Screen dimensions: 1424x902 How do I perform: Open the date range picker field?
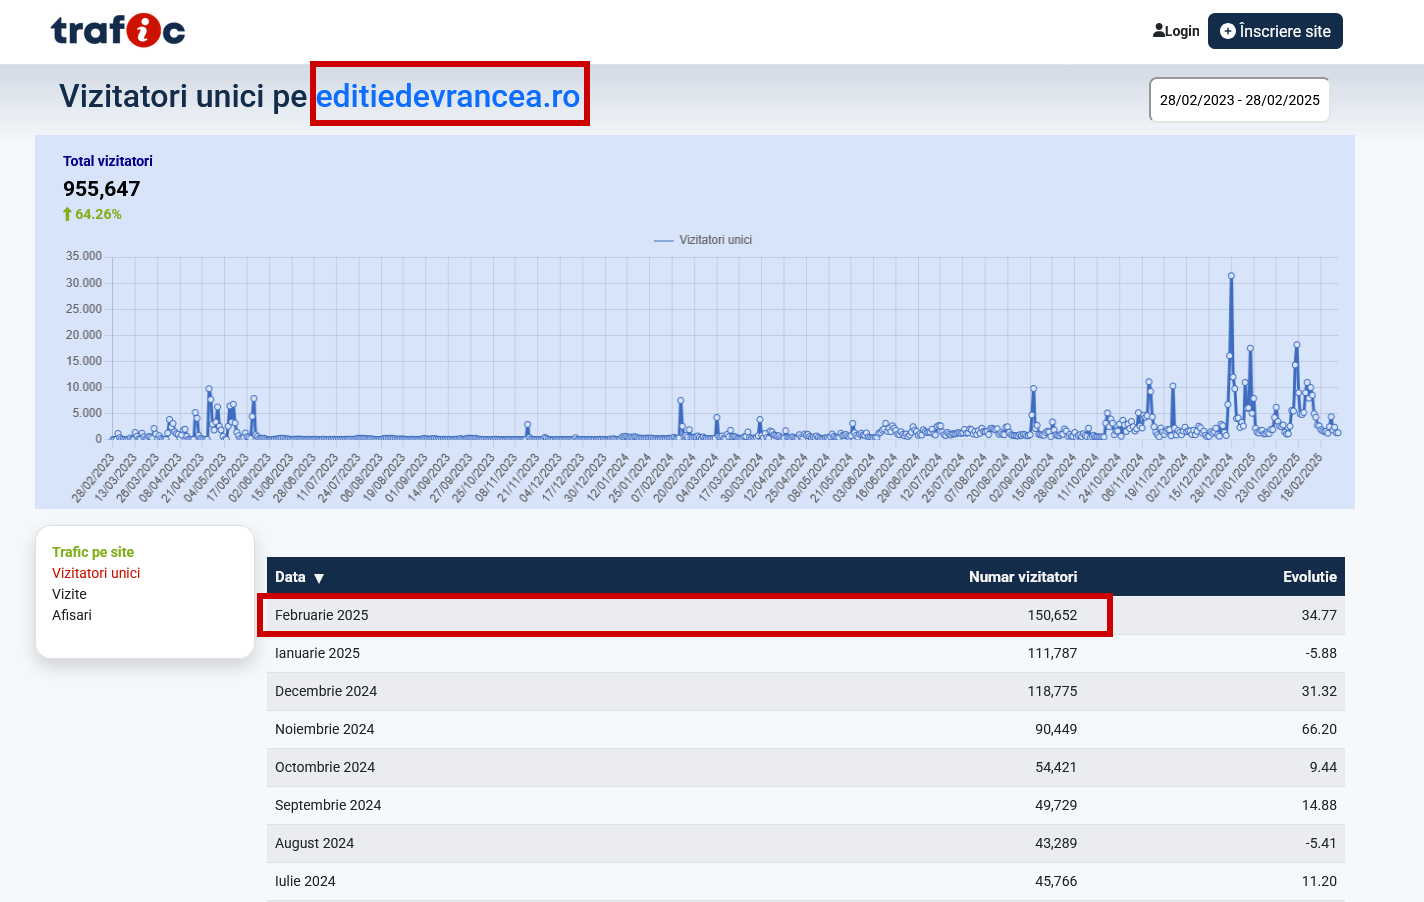[1240, 100]
